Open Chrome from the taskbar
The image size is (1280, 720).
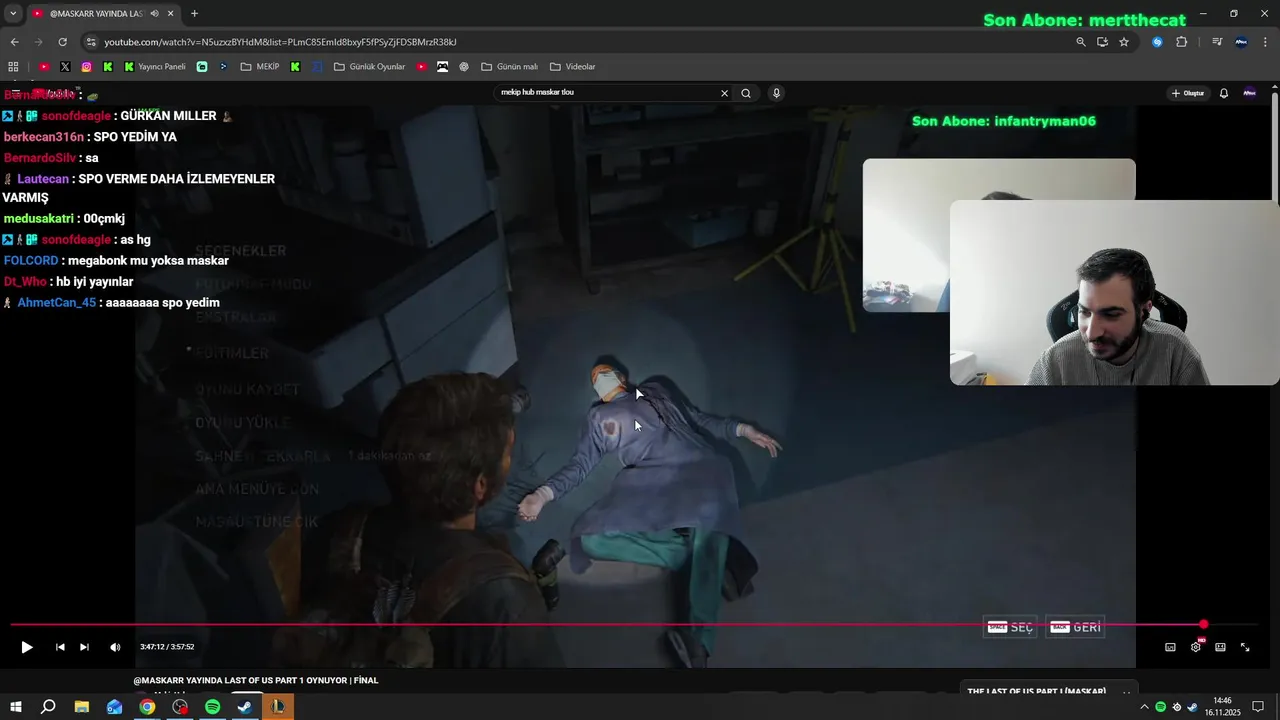147,707
